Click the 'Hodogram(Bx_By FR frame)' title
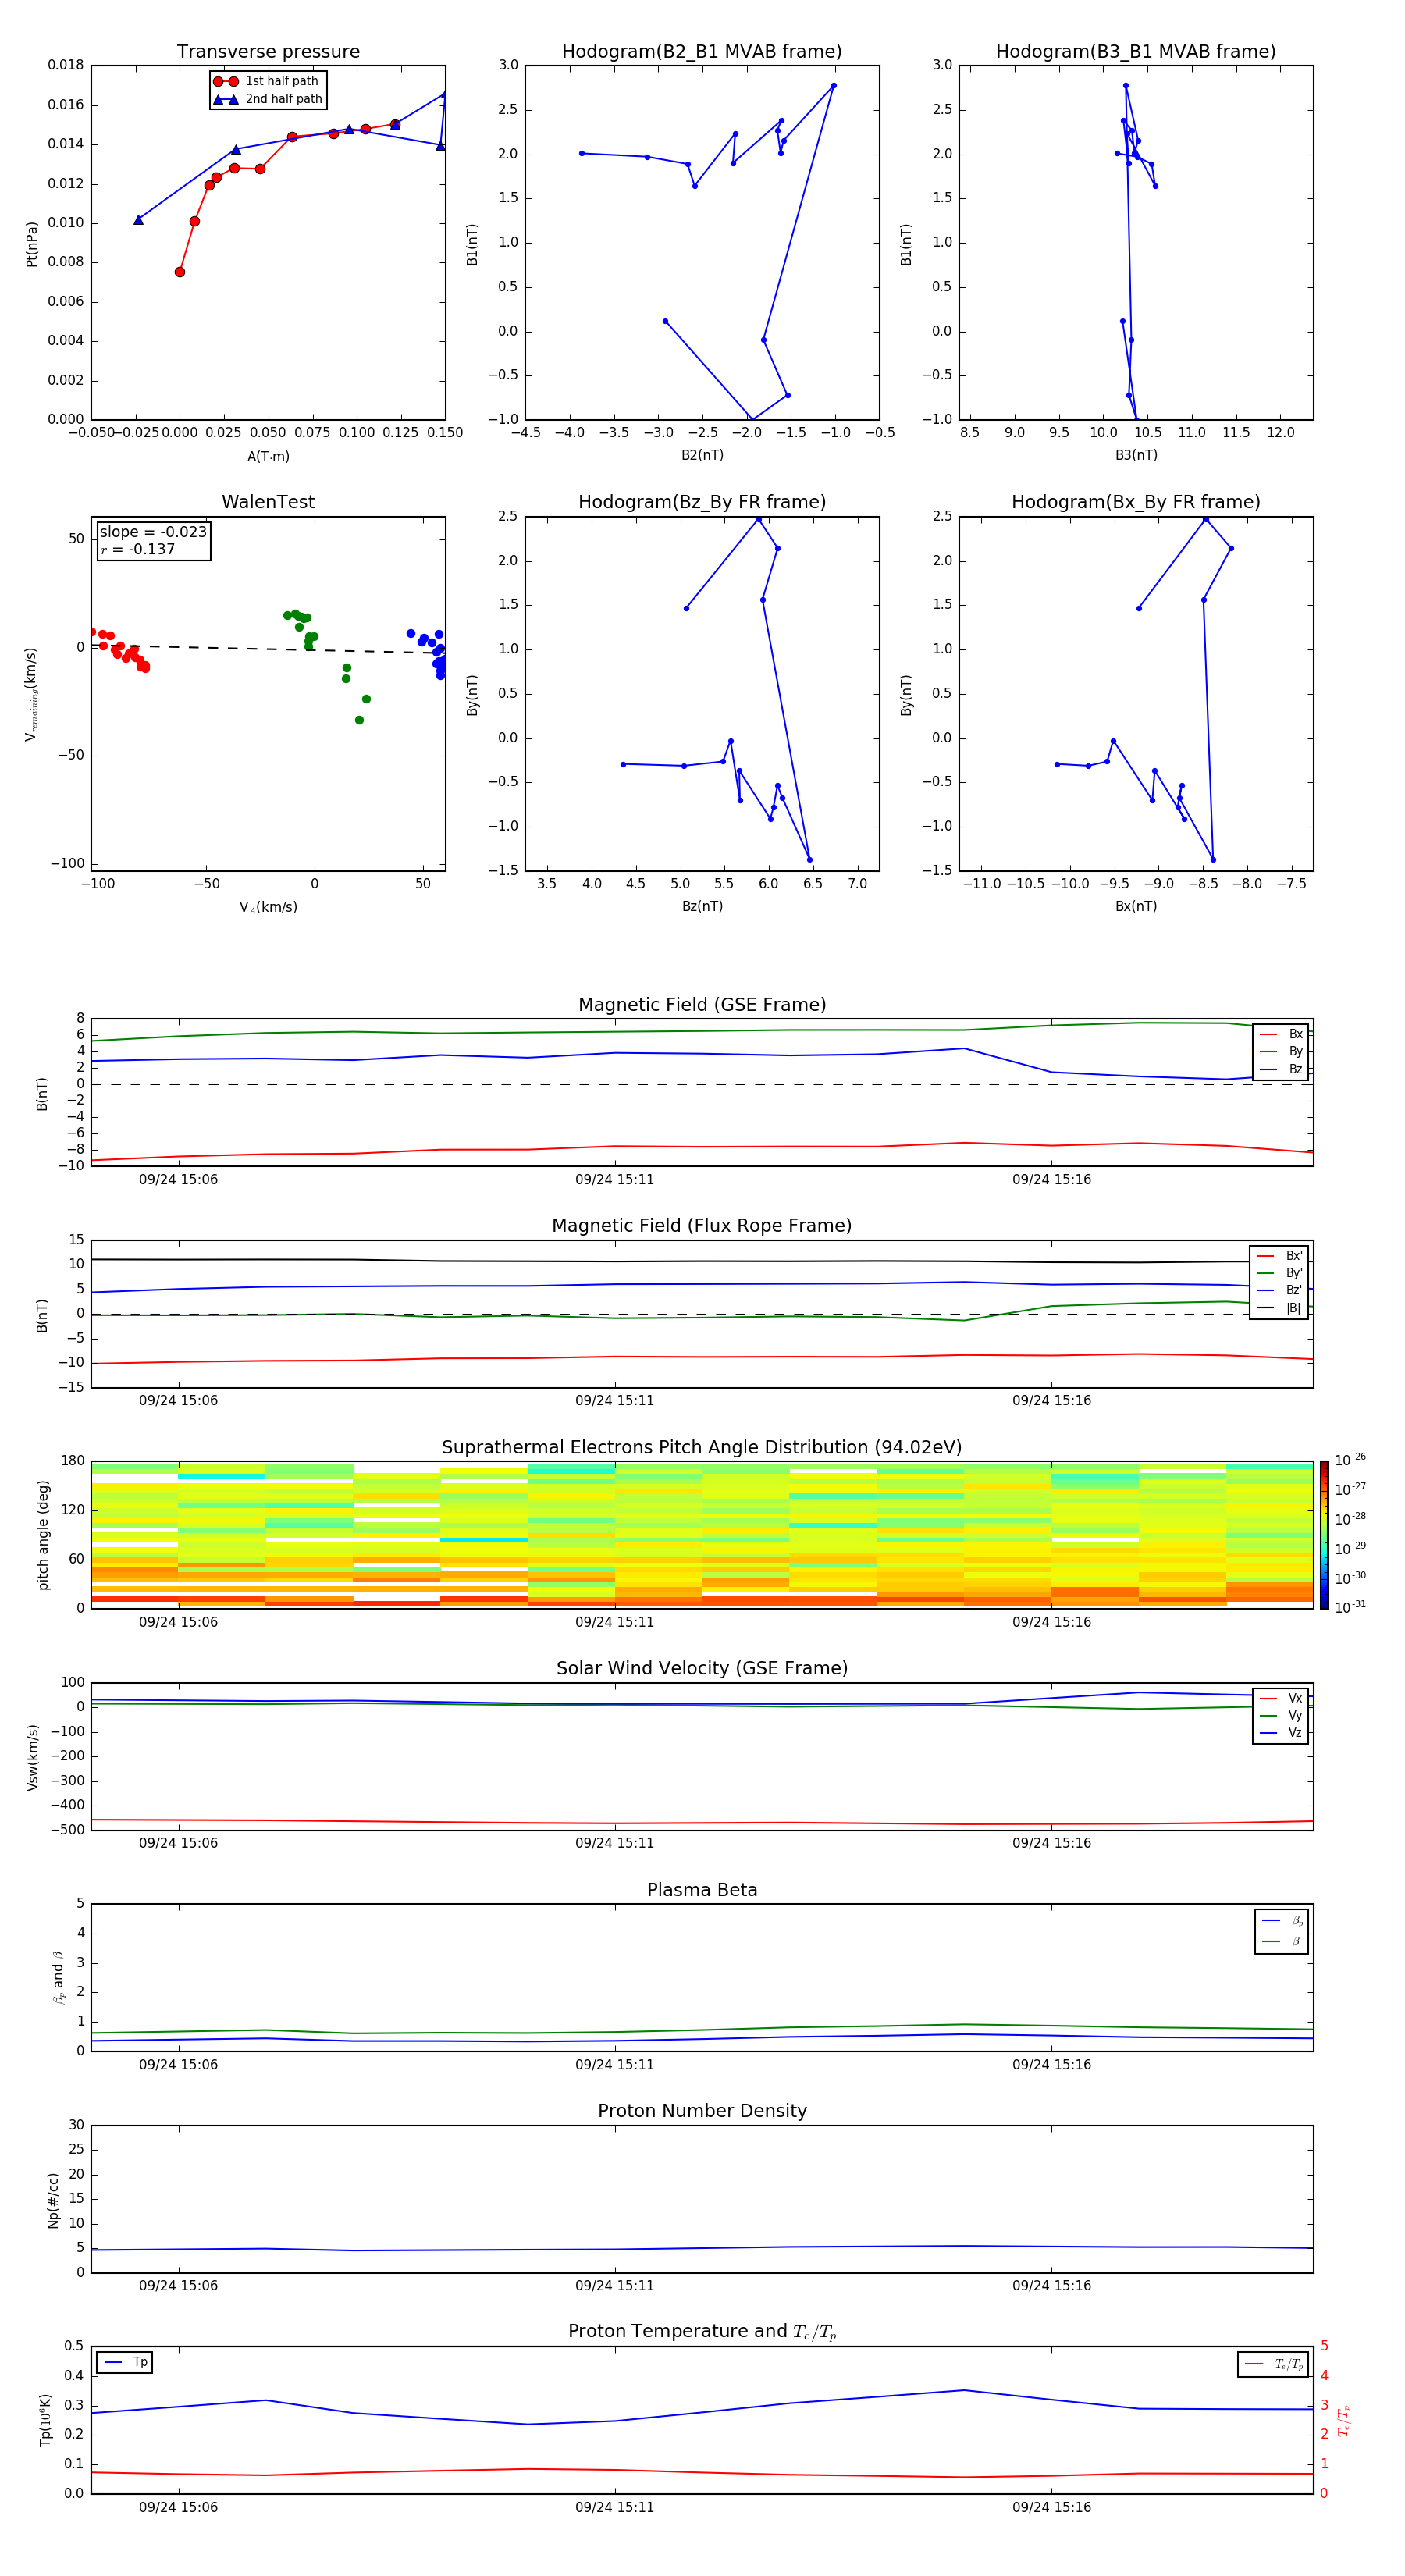The width and height of the screenshot is (1405, 2576). pos(1136,502)
